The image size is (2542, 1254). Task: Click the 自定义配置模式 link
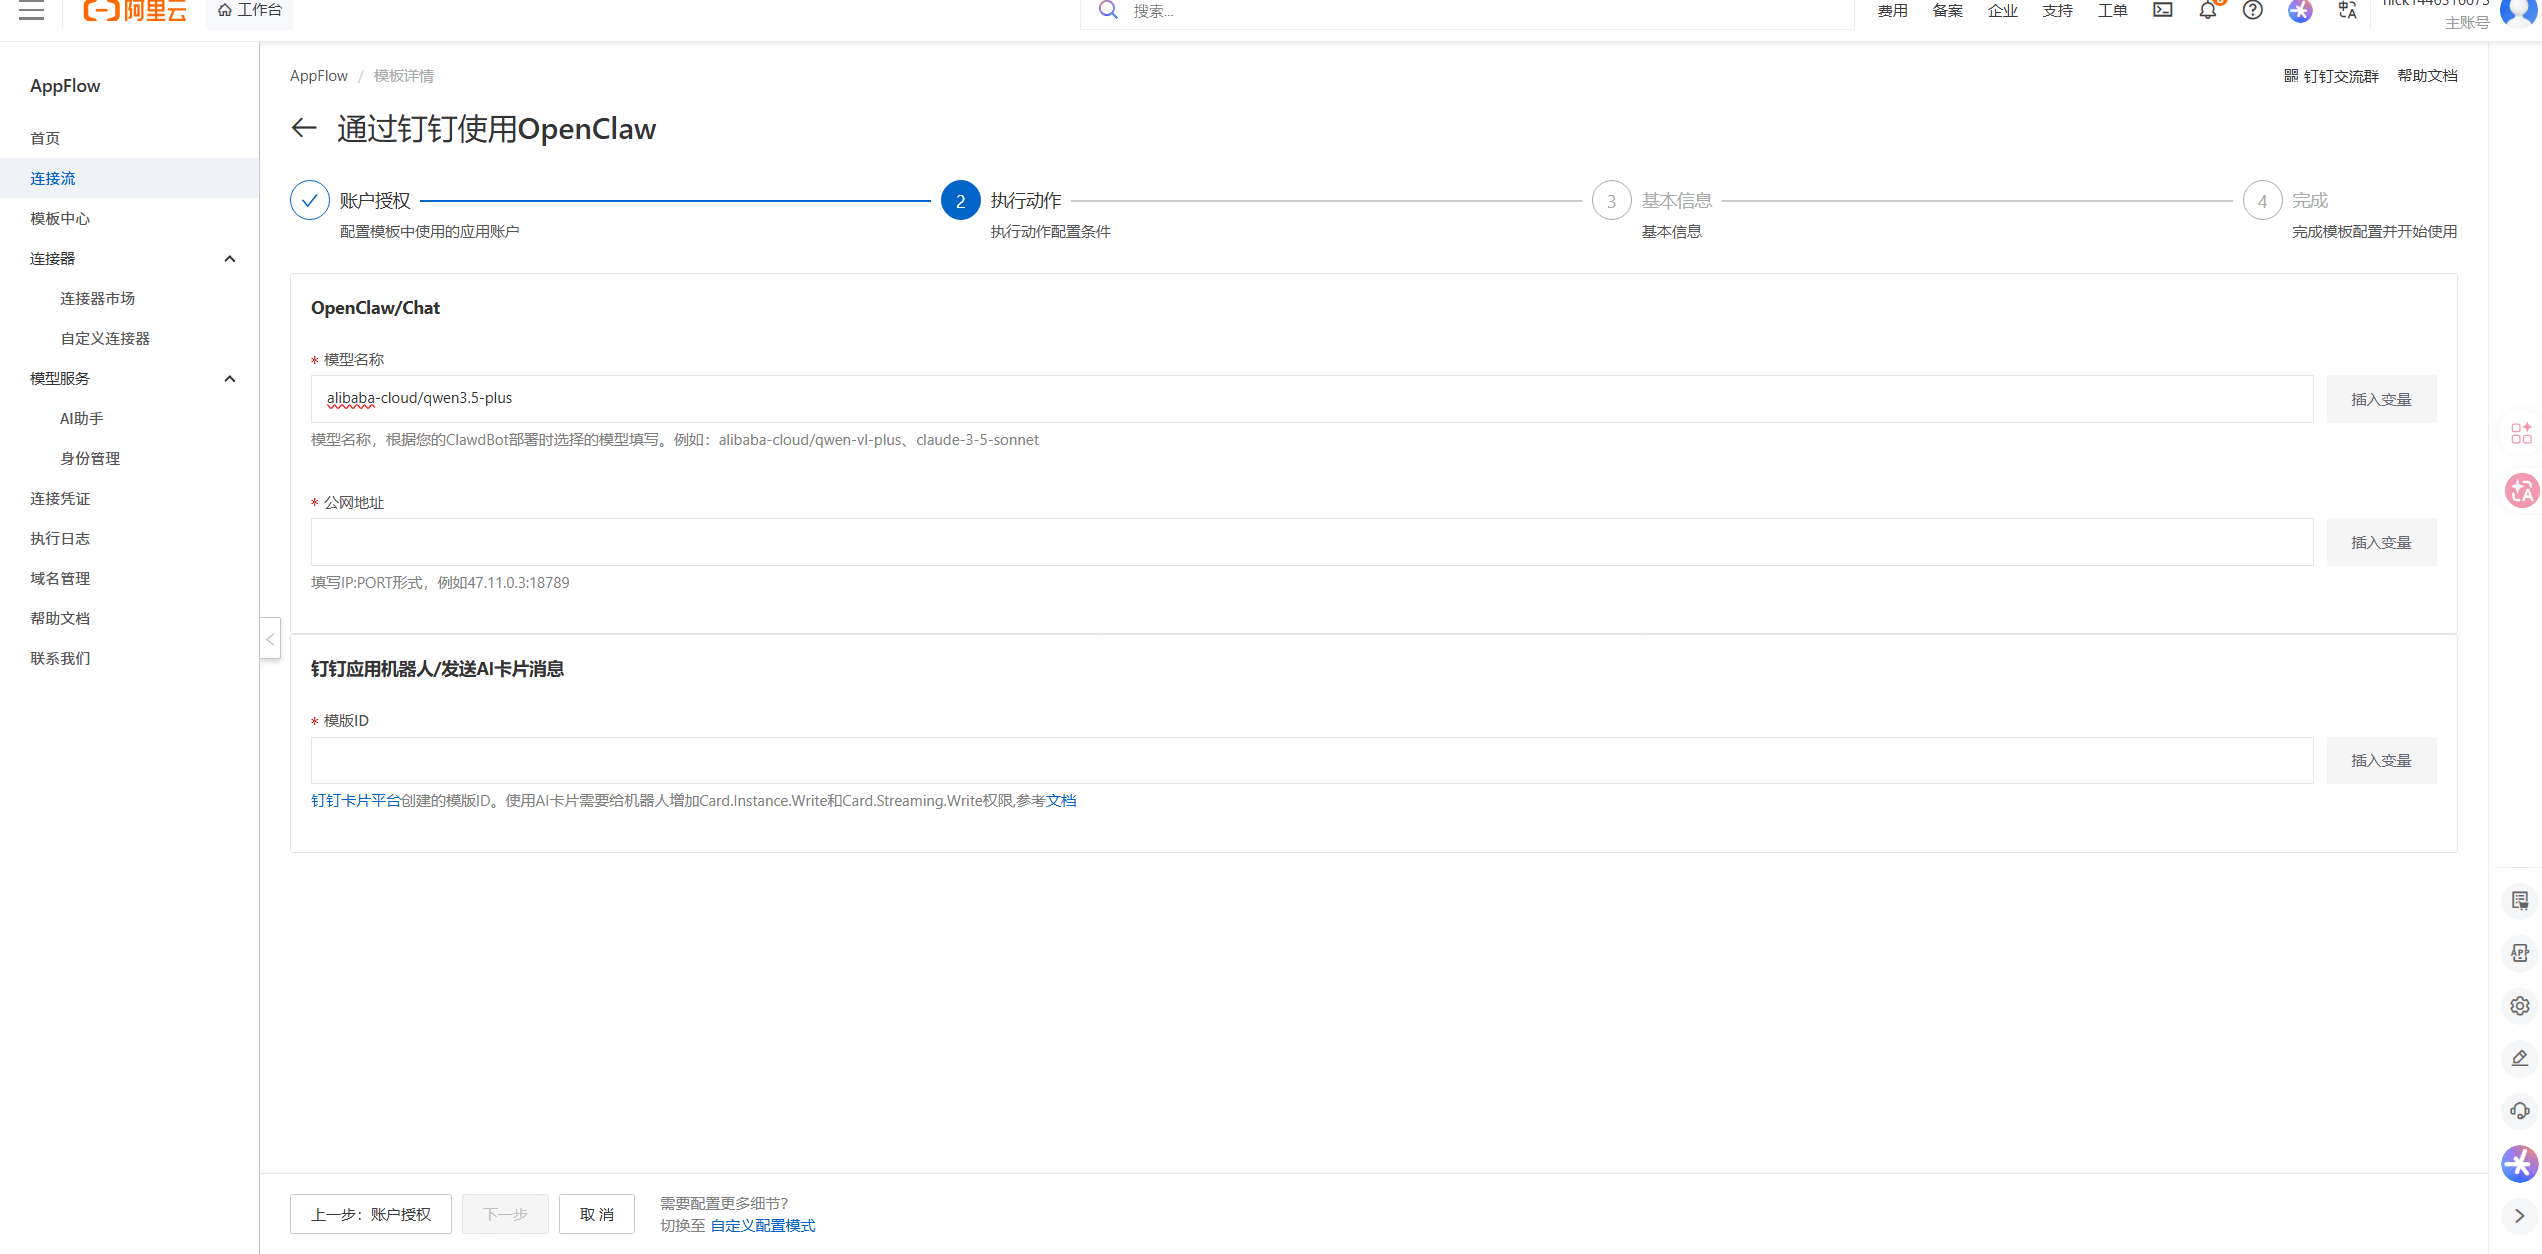click(762, 1226)
